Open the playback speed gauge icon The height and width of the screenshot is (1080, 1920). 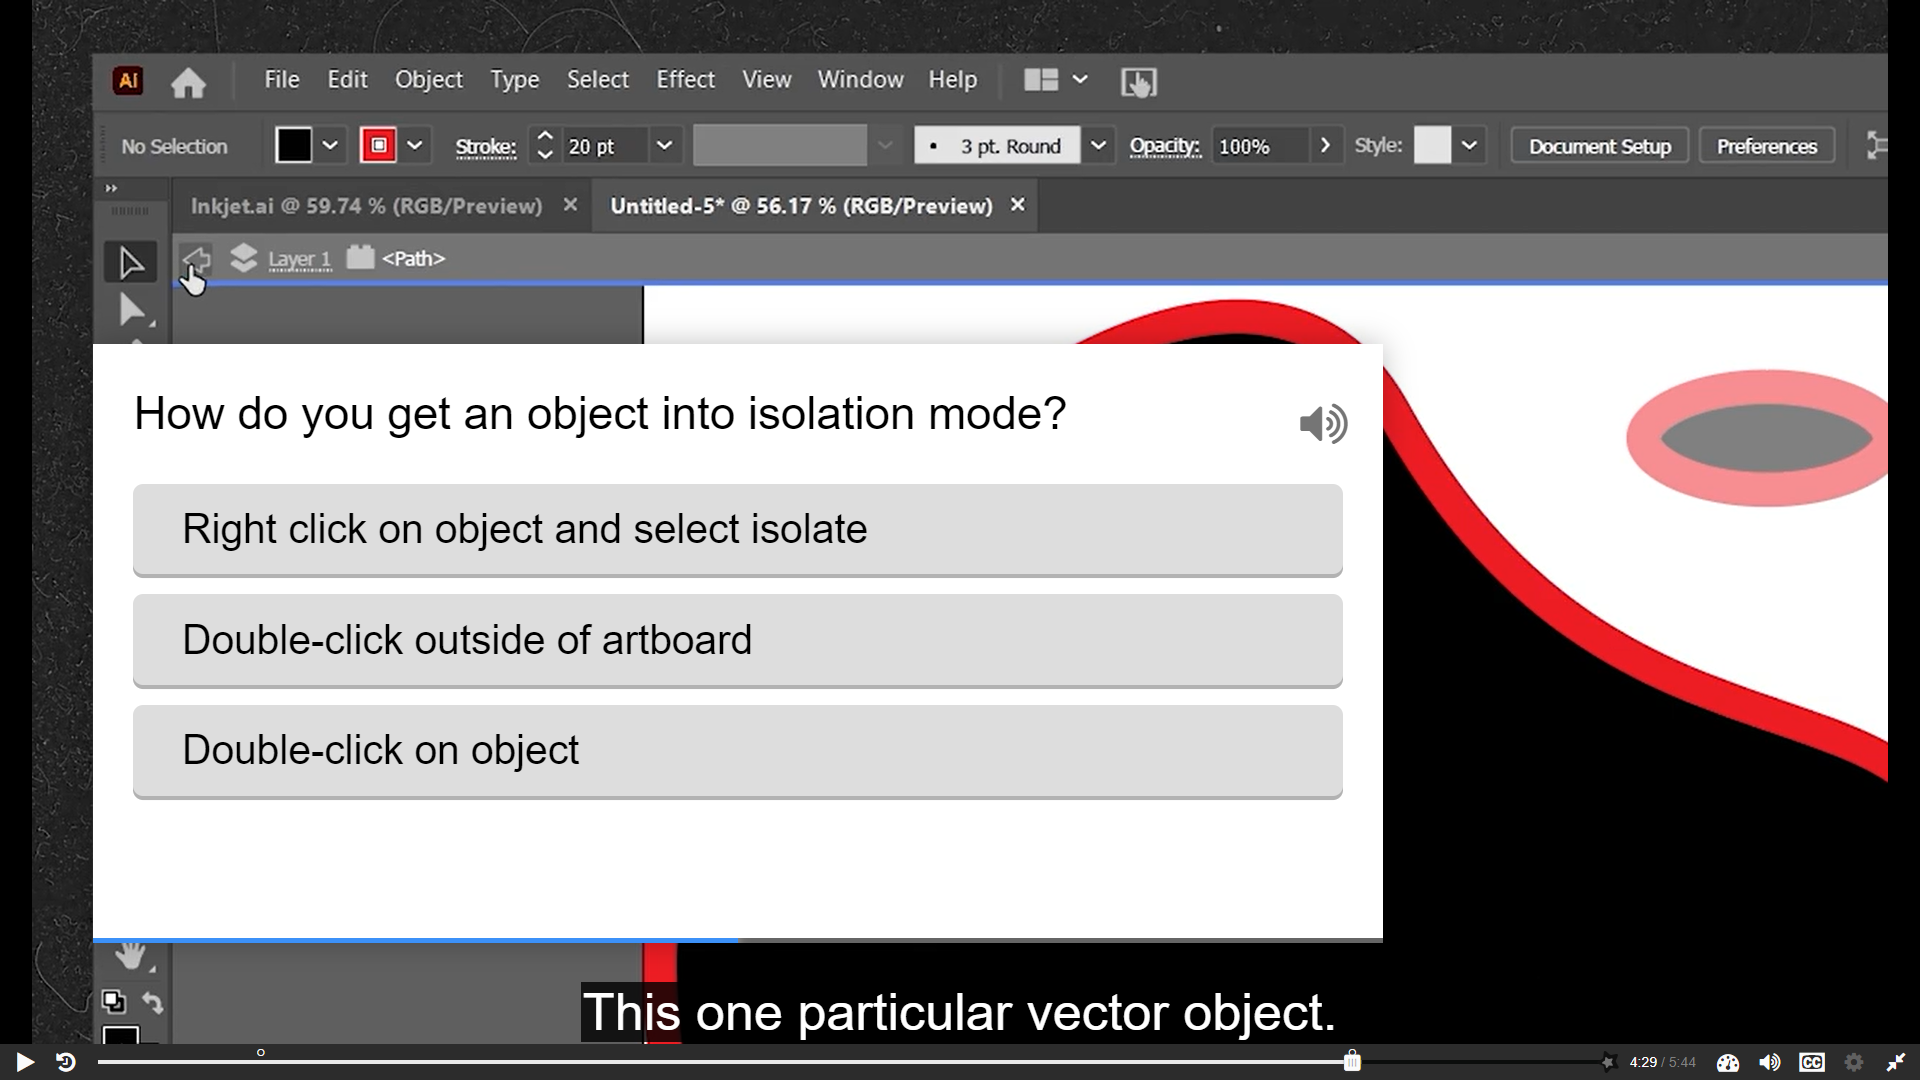tap(1728, 1062)
